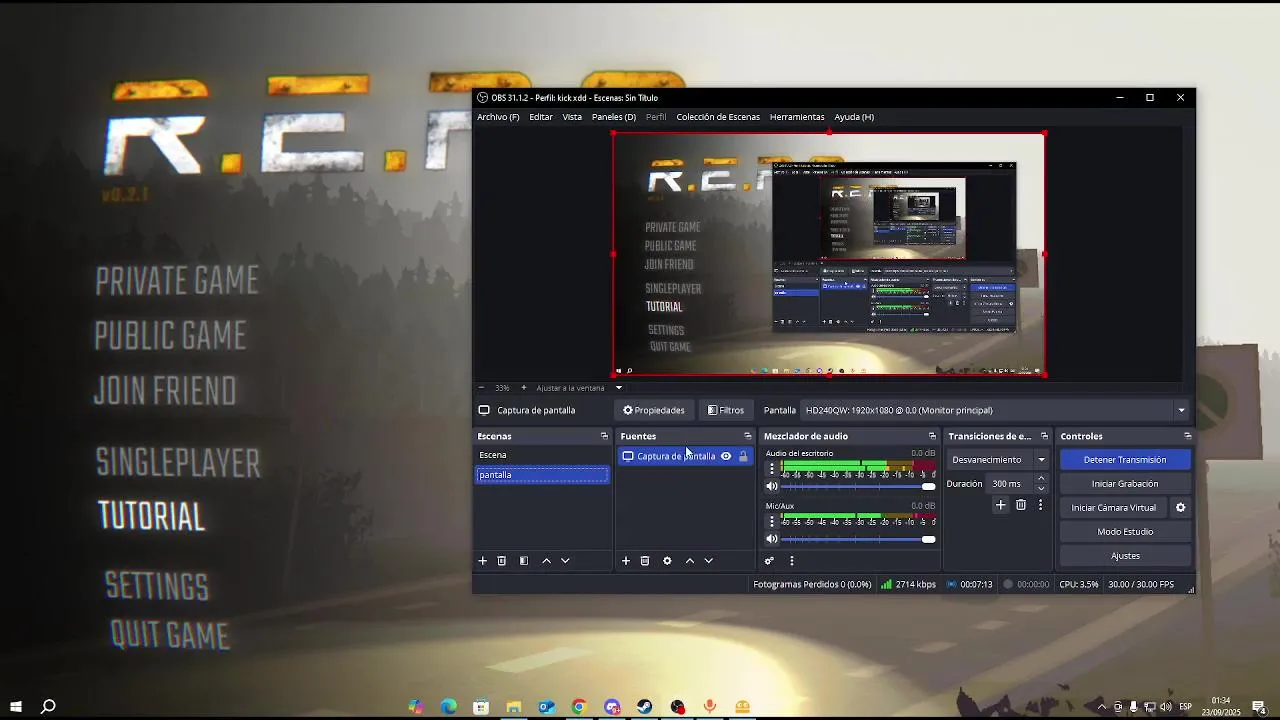Move scene down arrow in Escenas panel
The height and width of the screenshot is (720, 1280).
(565, 561)
